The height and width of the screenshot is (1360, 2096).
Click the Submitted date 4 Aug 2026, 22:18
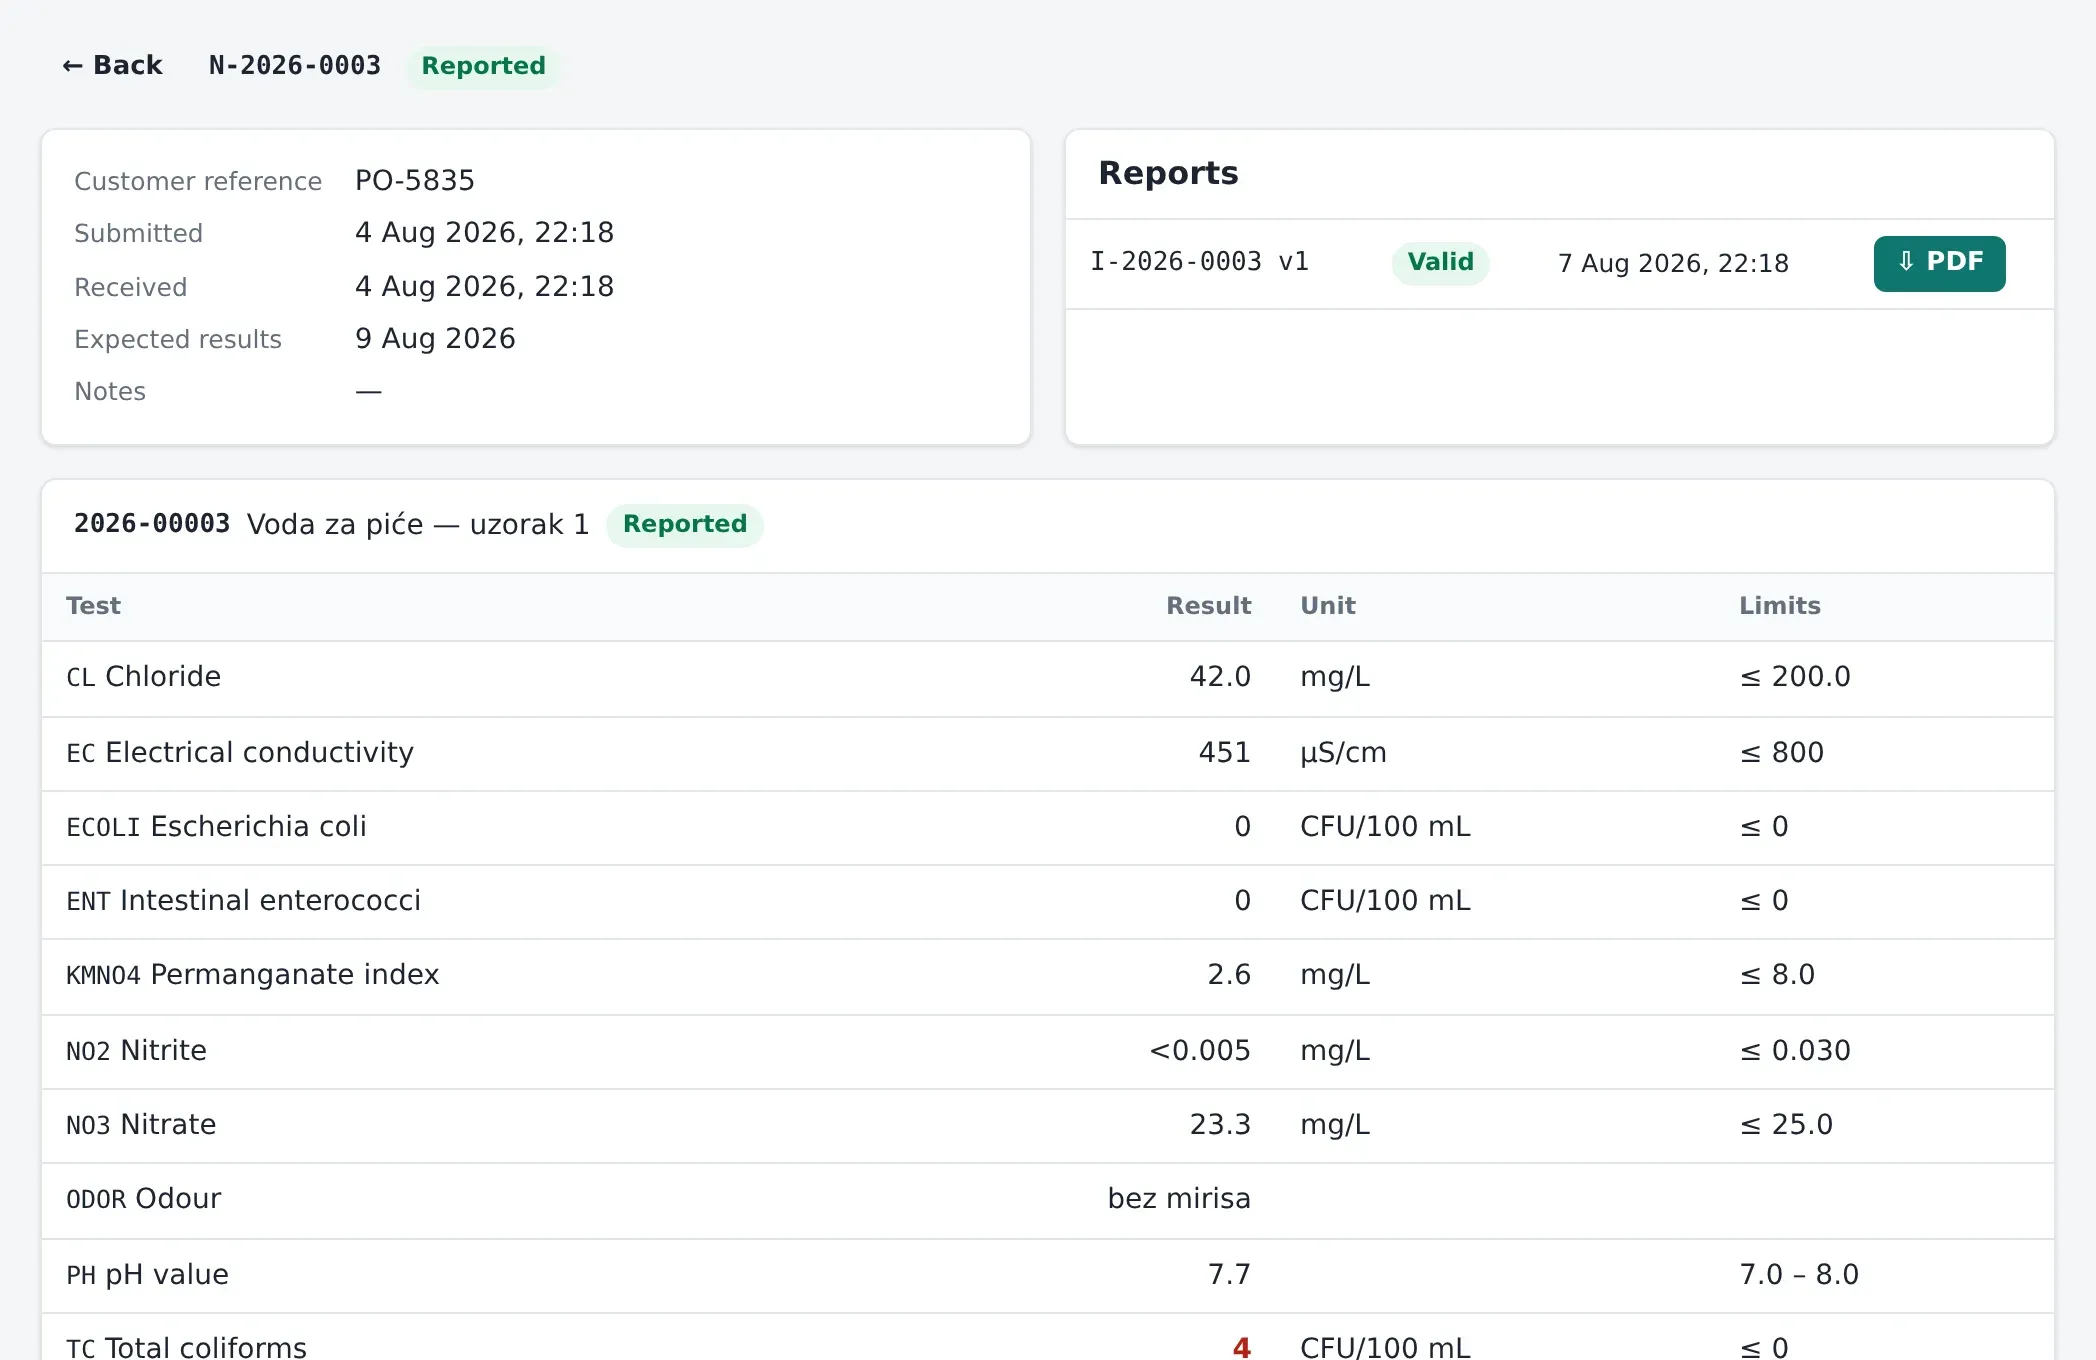485,232
